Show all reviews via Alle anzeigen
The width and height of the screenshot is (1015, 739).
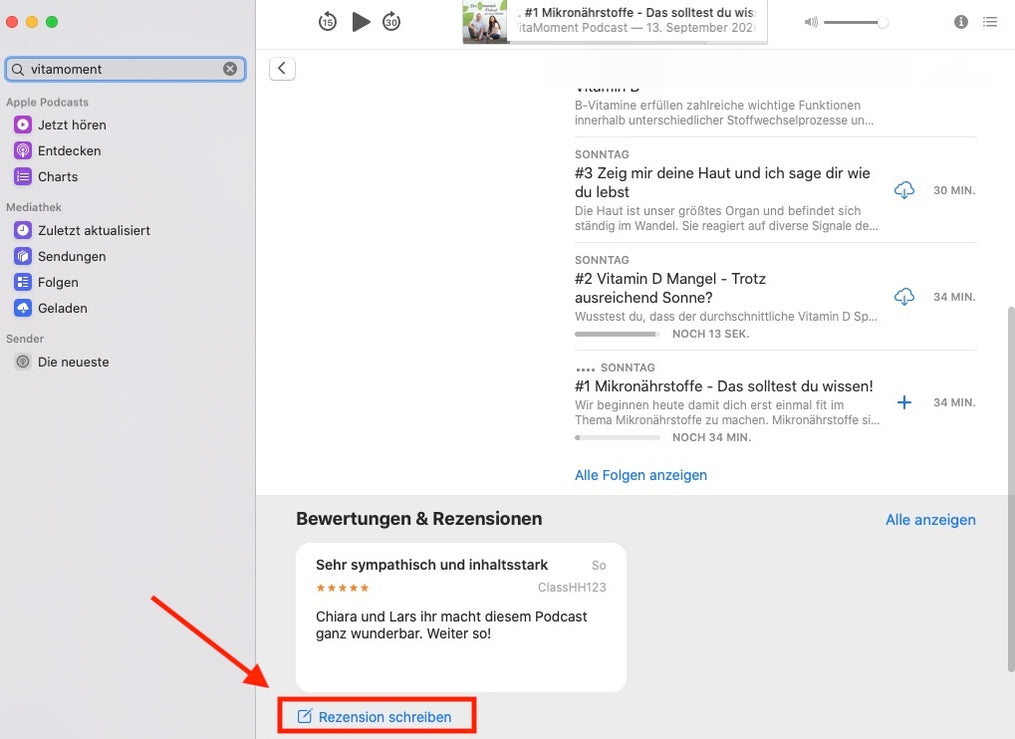click(930, 520)
